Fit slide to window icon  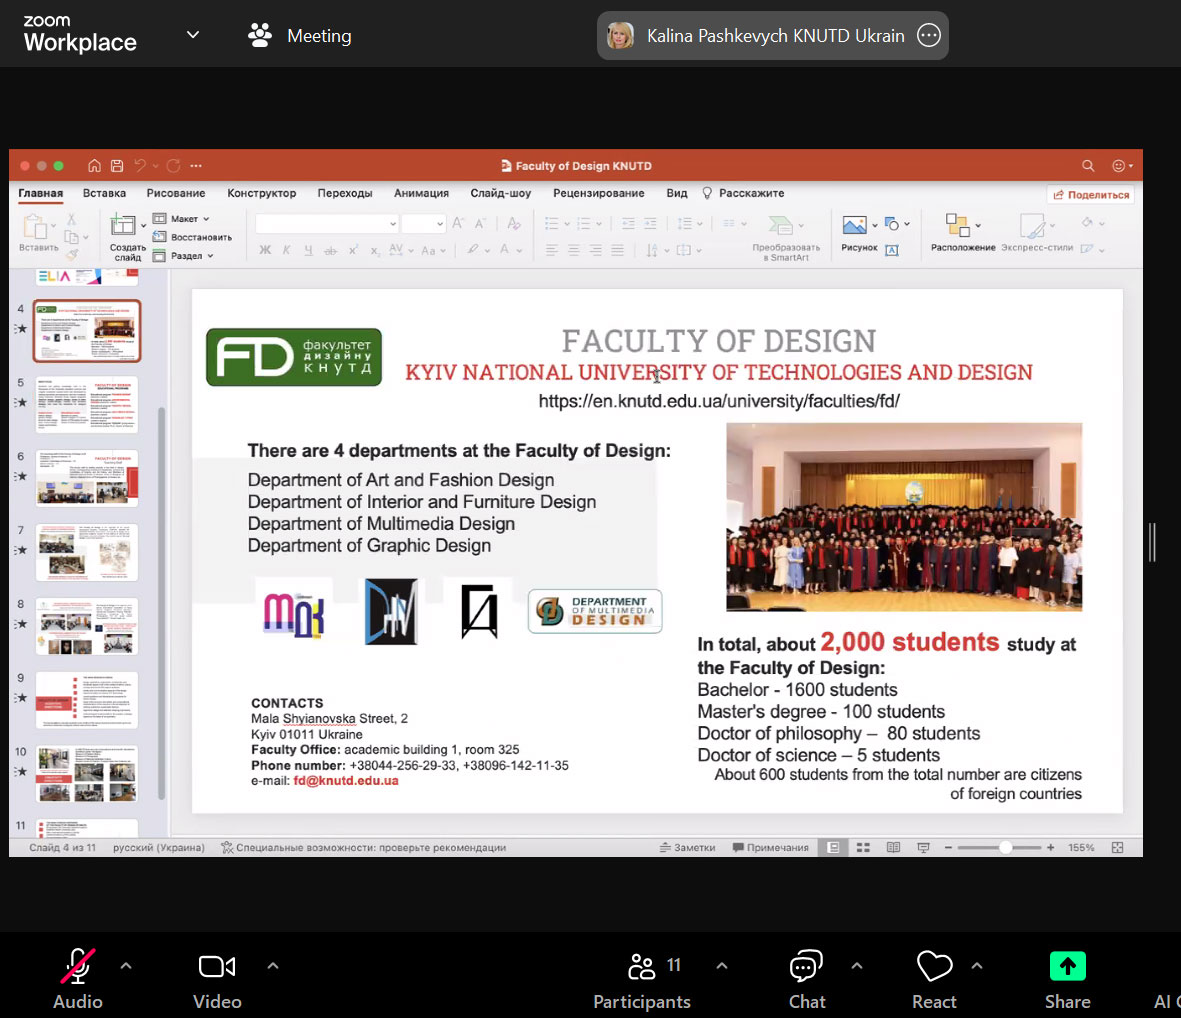point(1118,848)
